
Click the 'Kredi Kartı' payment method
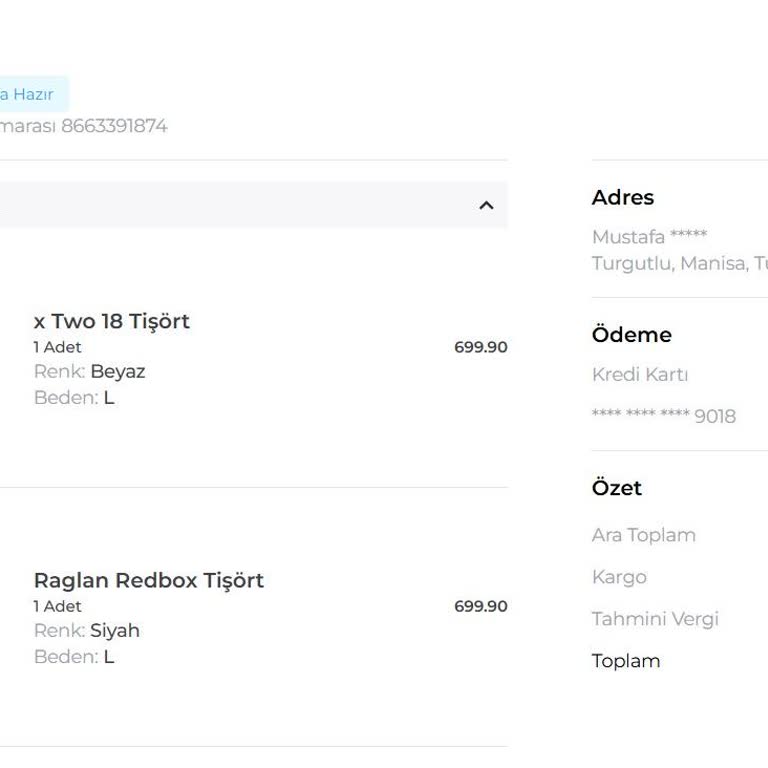640,375
